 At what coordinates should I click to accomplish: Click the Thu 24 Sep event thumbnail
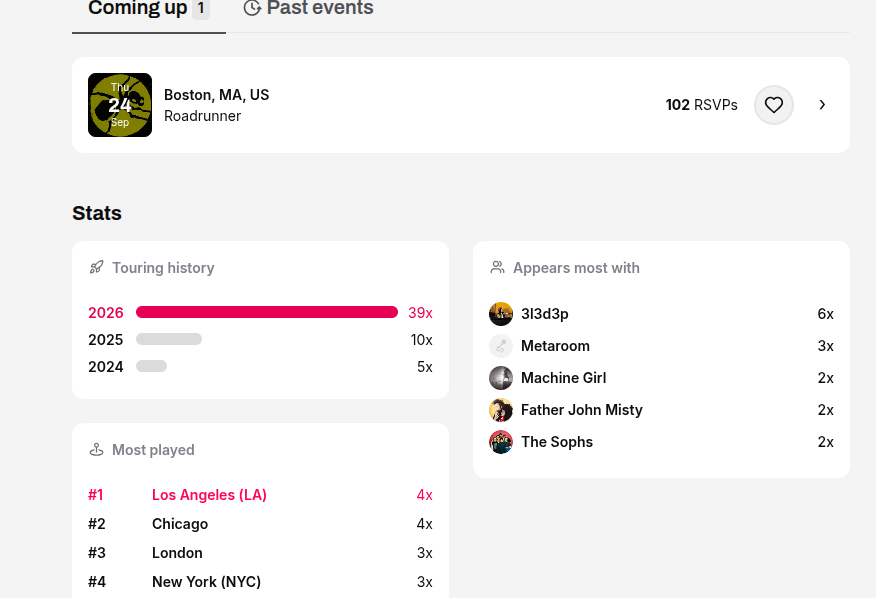[120, 105]
